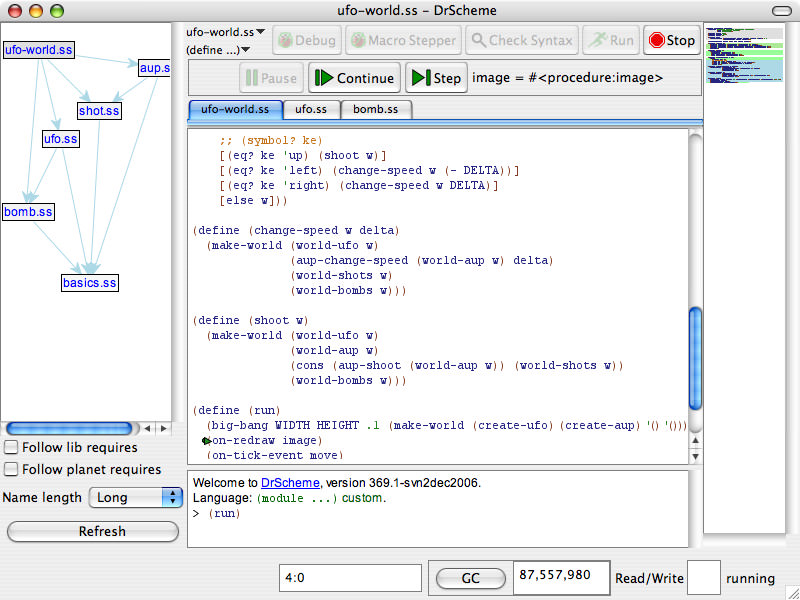The image size is (800, 600).
Task: Click definitions scroll down arrow
Action: tap(695, 457)
